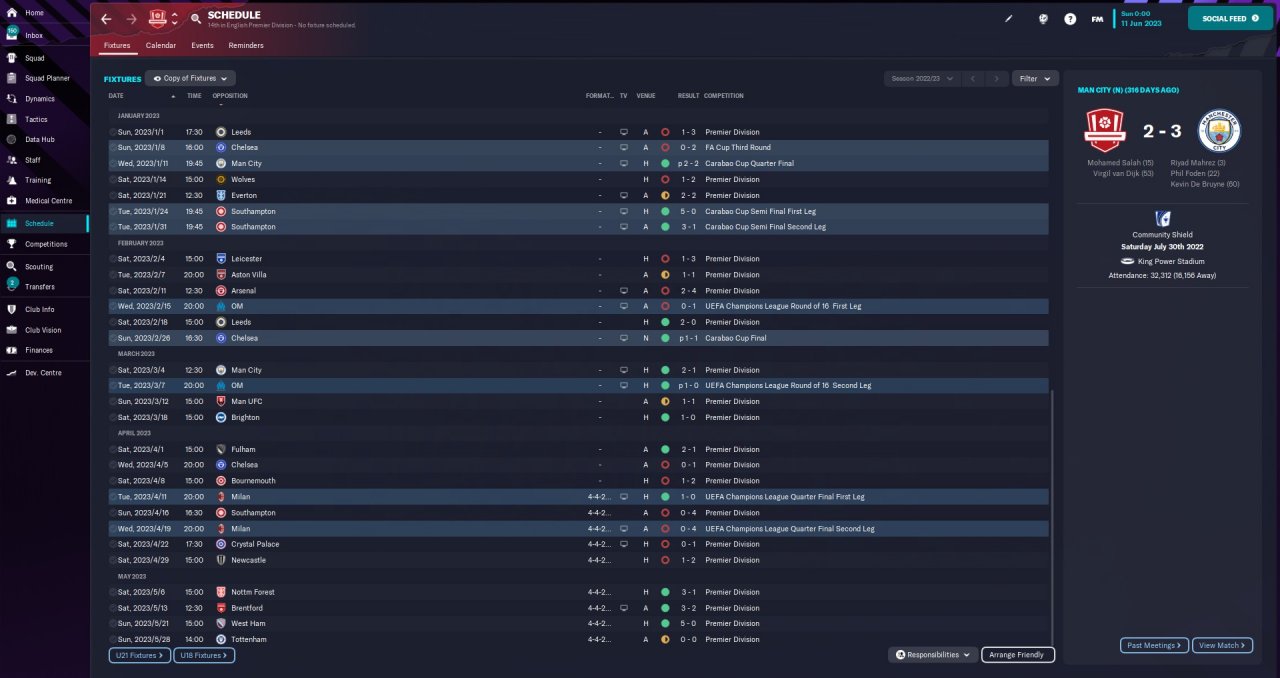Open the FM menu icon
1280x678 pixels.
(1097, 18)
